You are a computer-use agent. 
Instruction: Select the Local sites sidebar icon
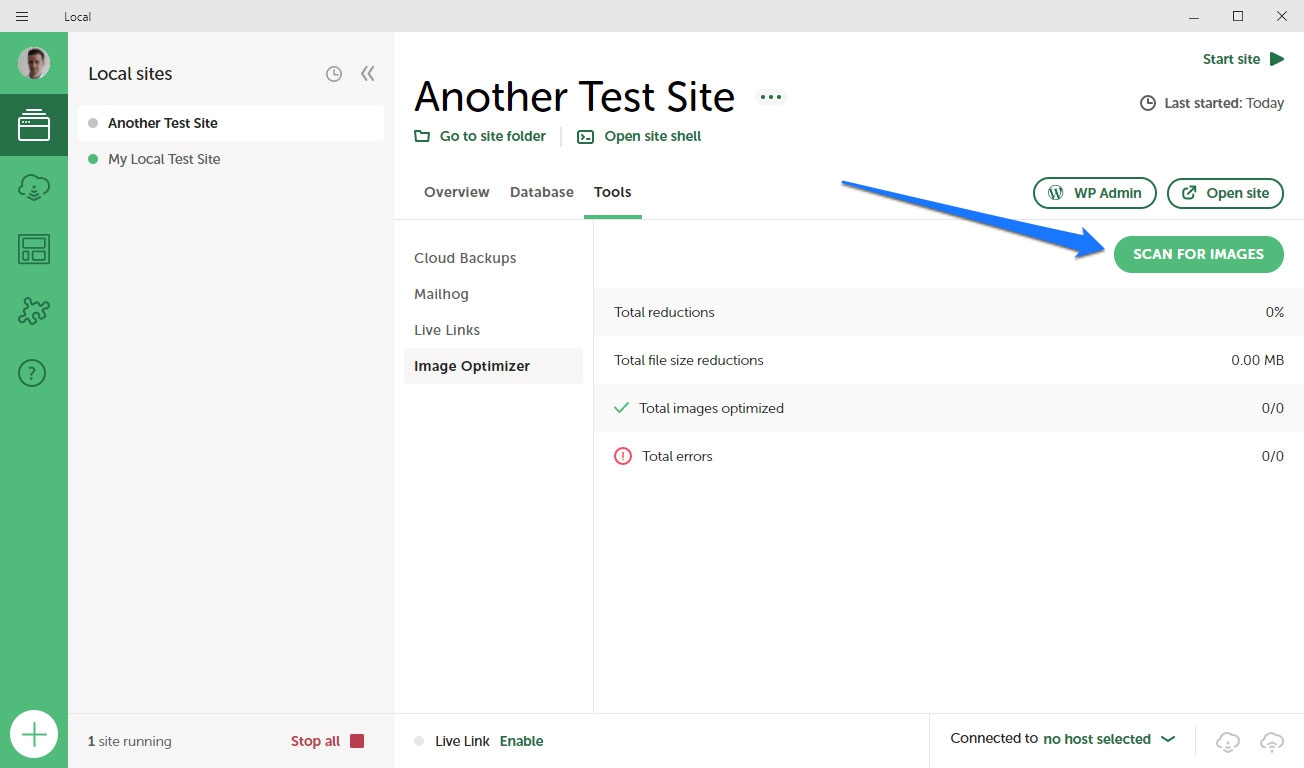[34, 125]
